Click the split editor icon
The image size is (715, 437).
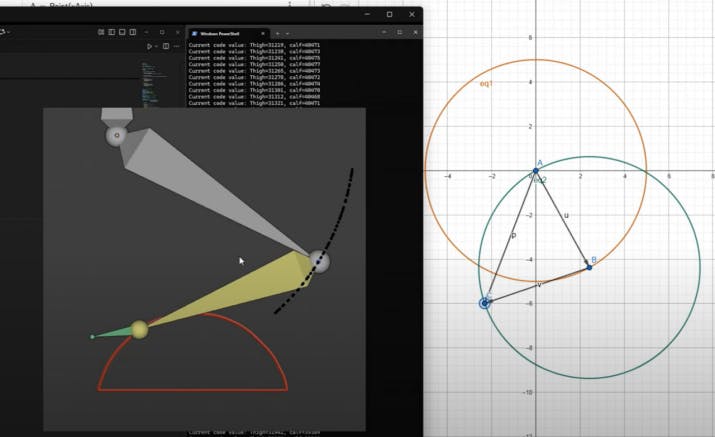click(166, 46)
